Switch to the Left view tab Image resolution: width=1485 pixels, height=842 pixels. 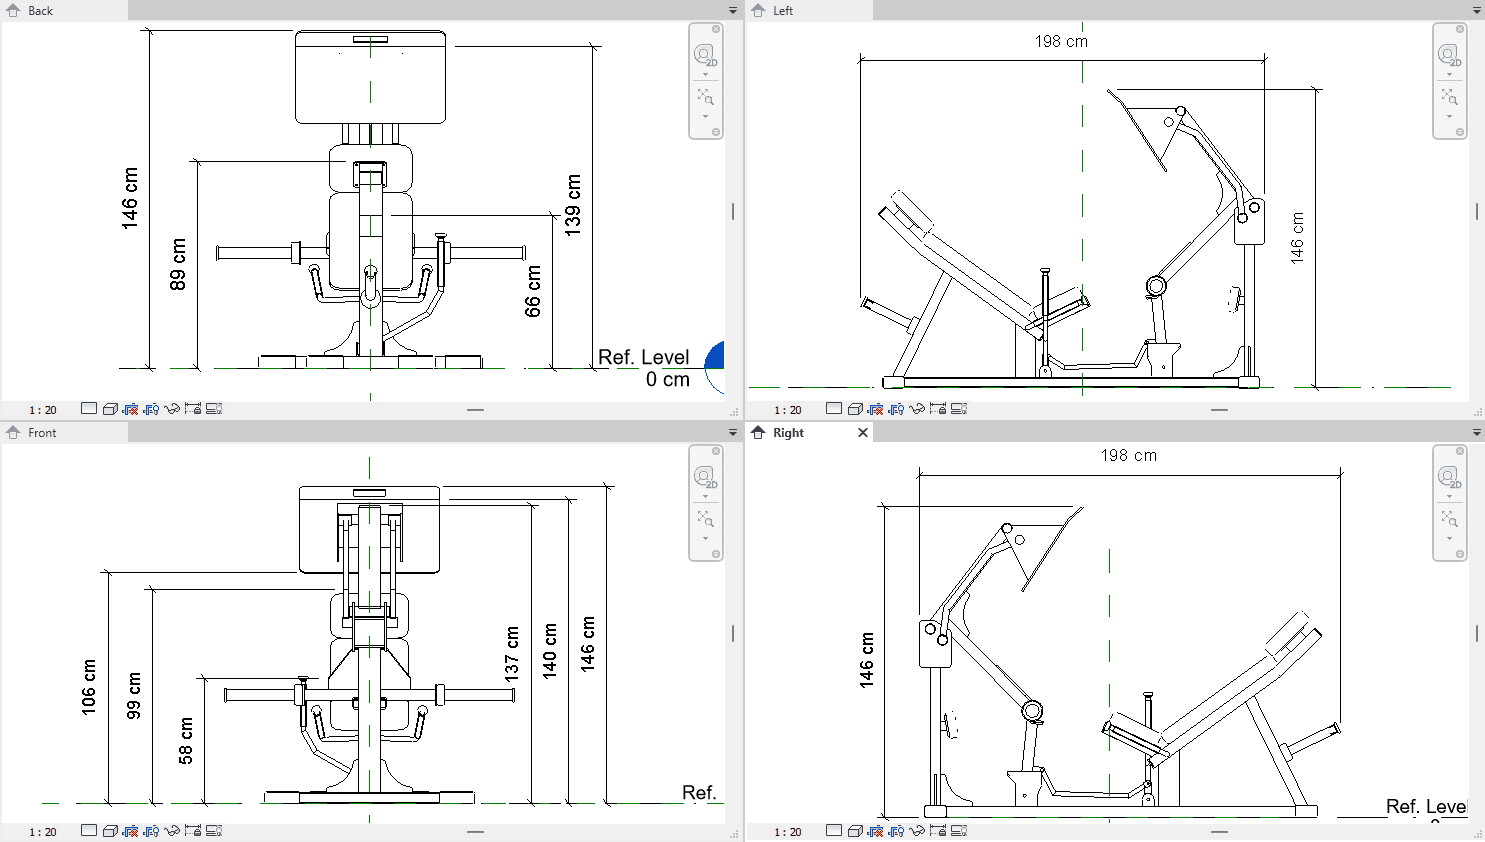coord(783,11)
